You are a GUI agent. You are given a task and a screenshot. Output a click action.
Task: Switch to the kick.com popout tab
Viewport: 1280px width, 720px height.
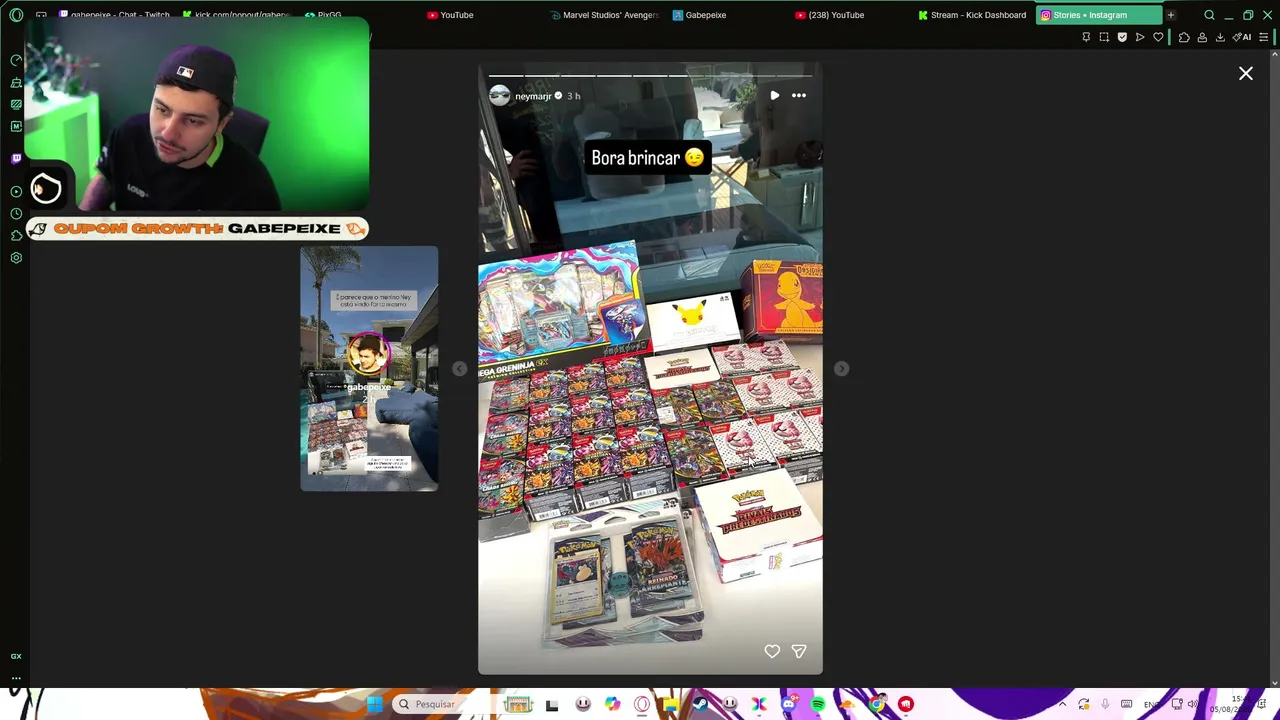pos(236,15)
